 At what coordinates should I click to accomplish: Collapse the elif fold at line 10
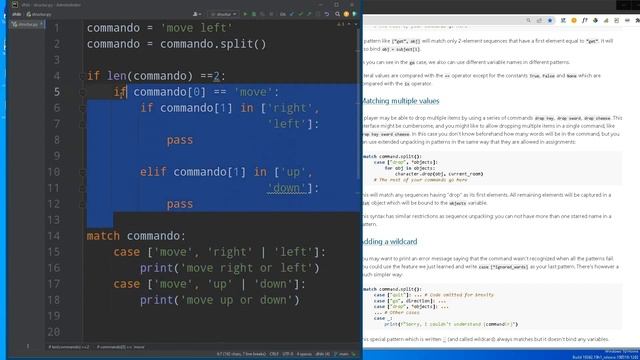coord(82,172)
